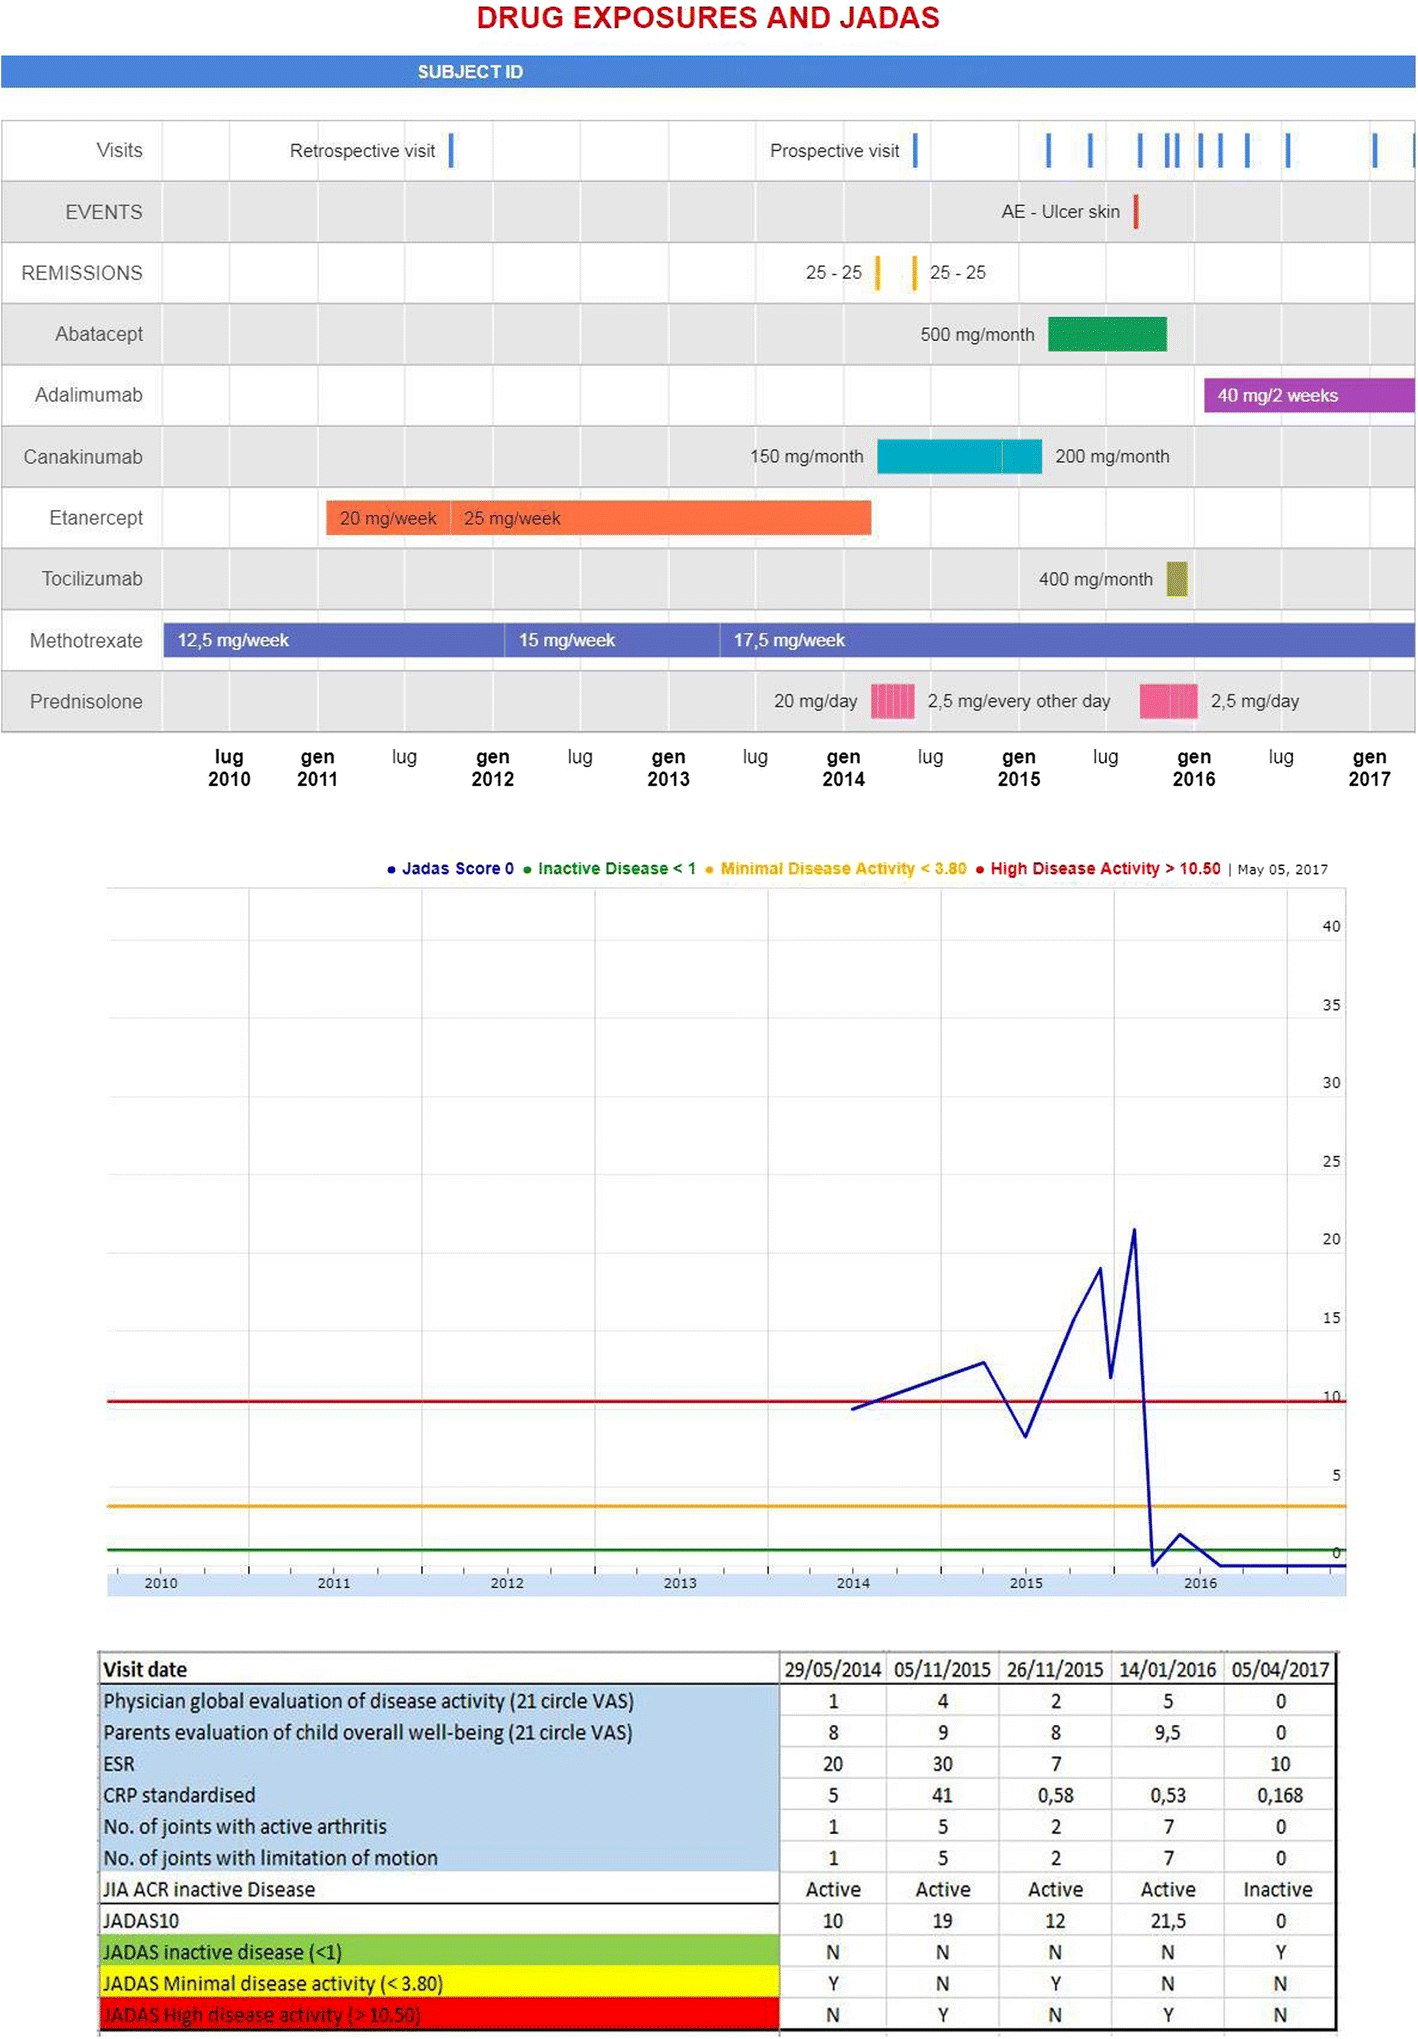
Task: Click the Prednisolone 20 mg/day pink bar
Action: [x=892, y=701]
